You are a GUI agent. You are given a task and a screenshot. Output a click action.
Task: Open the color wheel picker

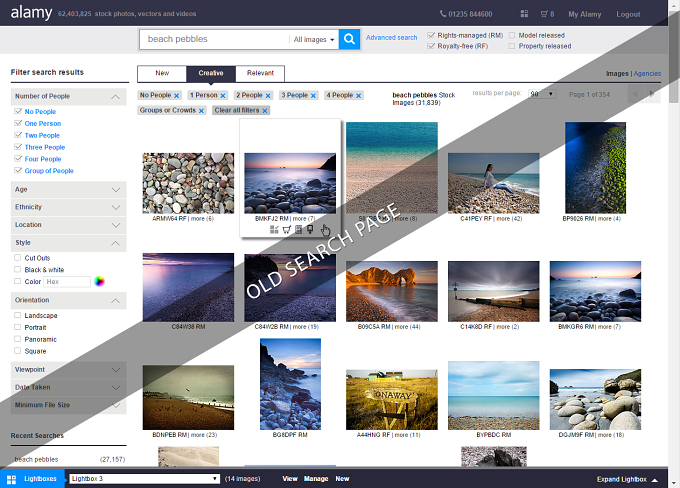coord(99,282)
